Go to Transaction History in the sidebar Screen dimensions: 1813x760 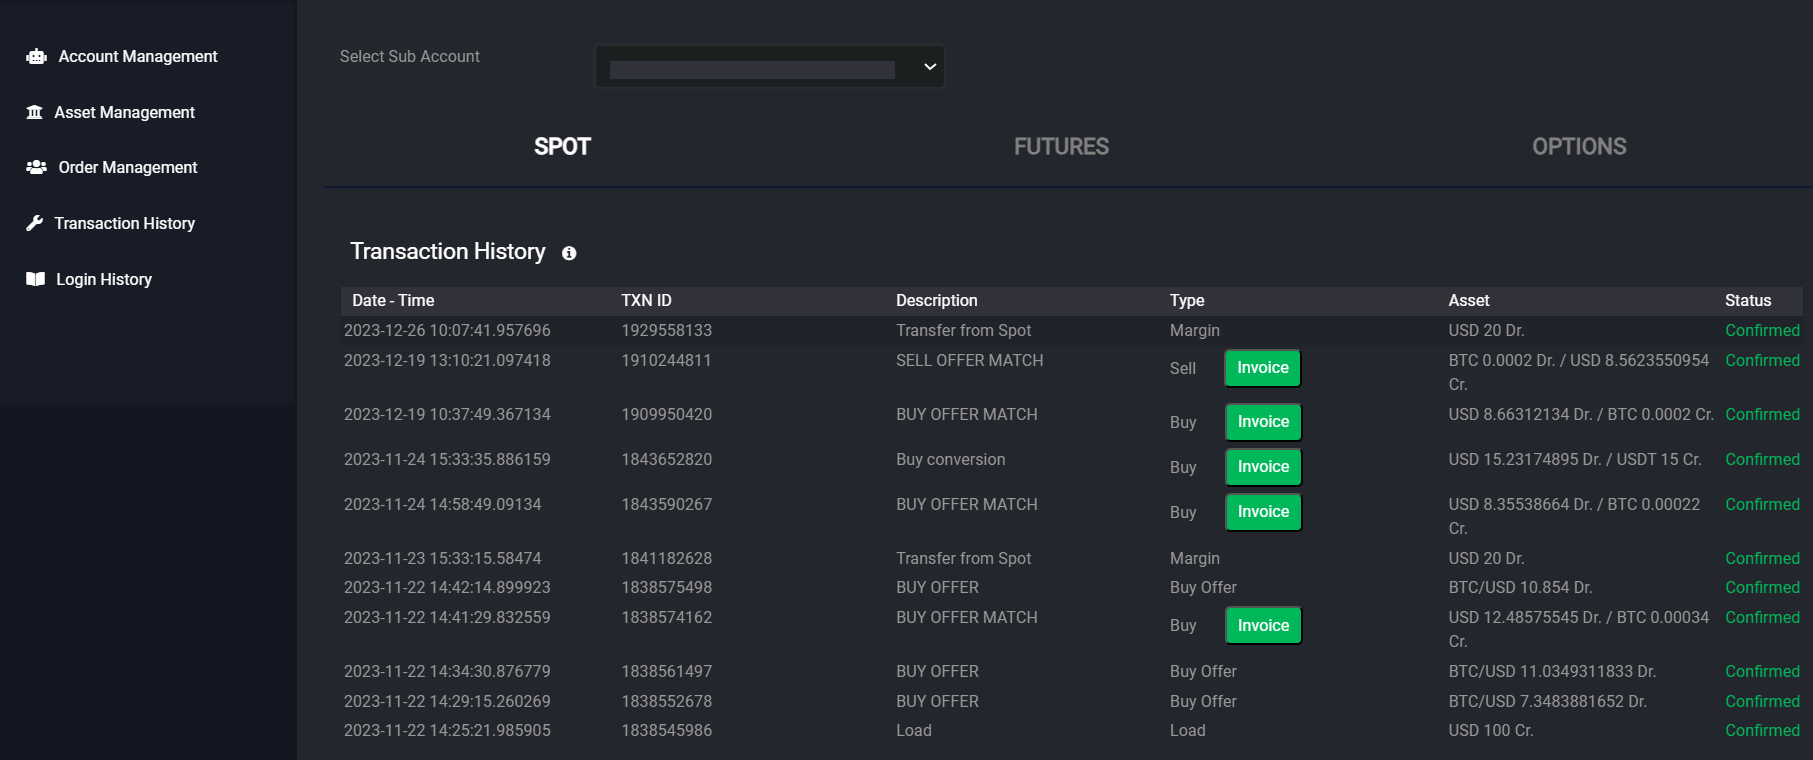pyautogui.click(x=125, y=223)
